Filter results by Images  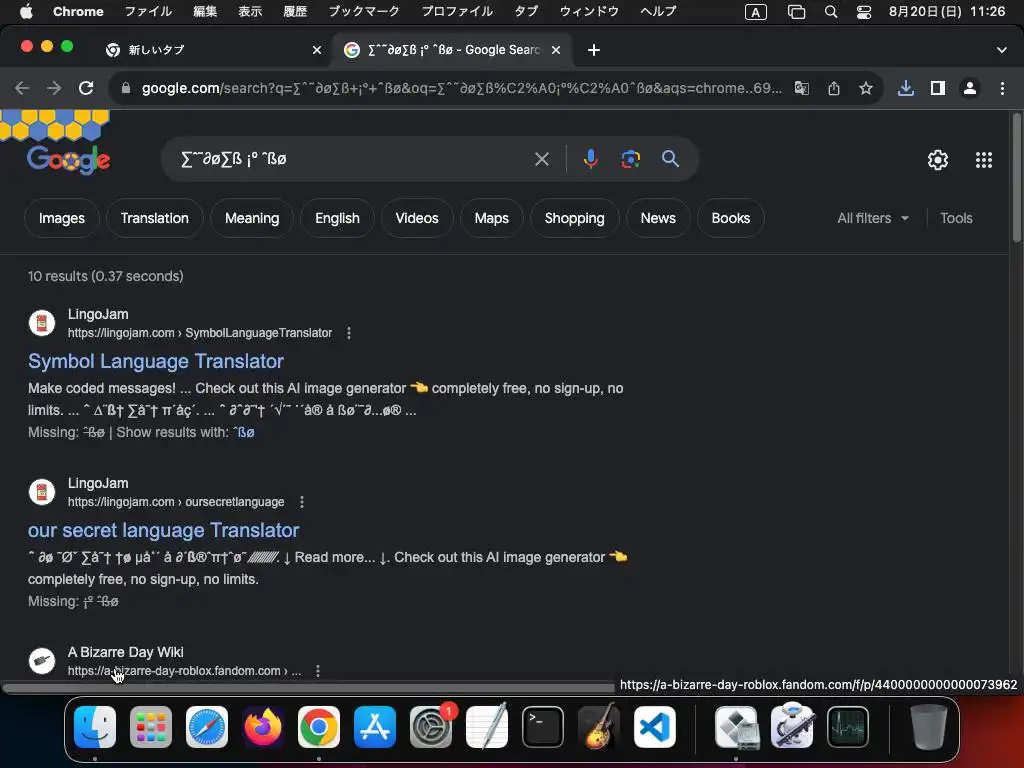coord(61,218)
